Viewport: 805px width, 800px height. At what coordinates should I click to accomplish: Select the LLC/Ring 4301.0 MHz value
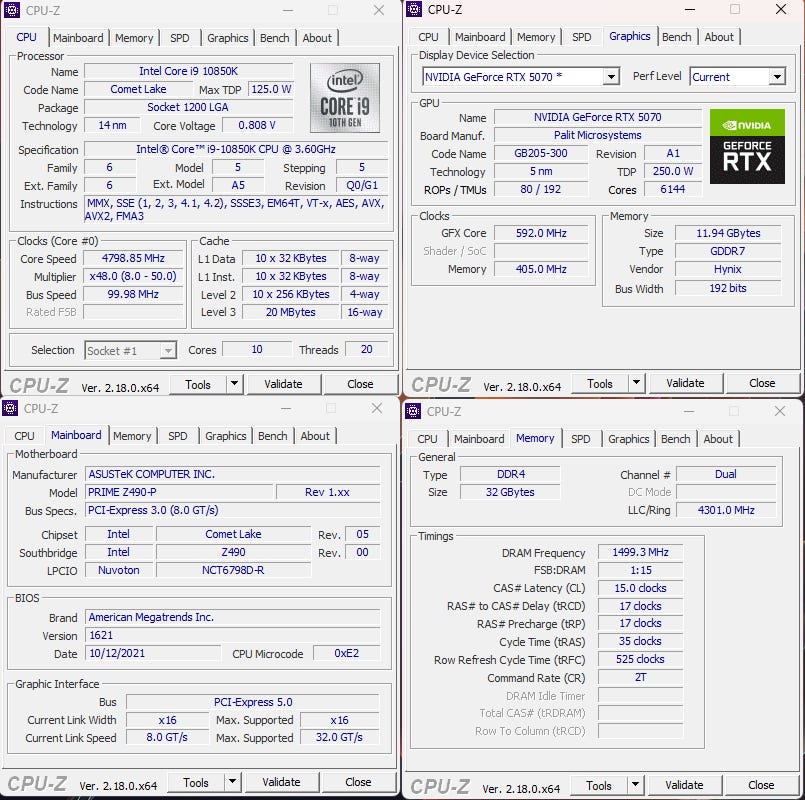coord(726,510)
